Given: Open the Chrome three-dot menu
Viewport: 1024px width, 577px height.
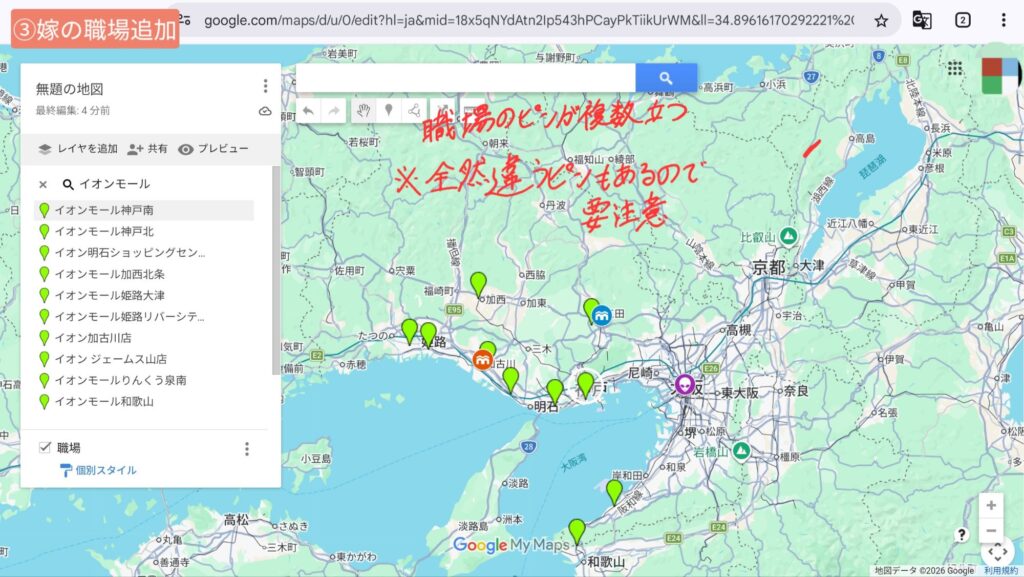Looking at the screenshot, I should [x=1003, y=20].
